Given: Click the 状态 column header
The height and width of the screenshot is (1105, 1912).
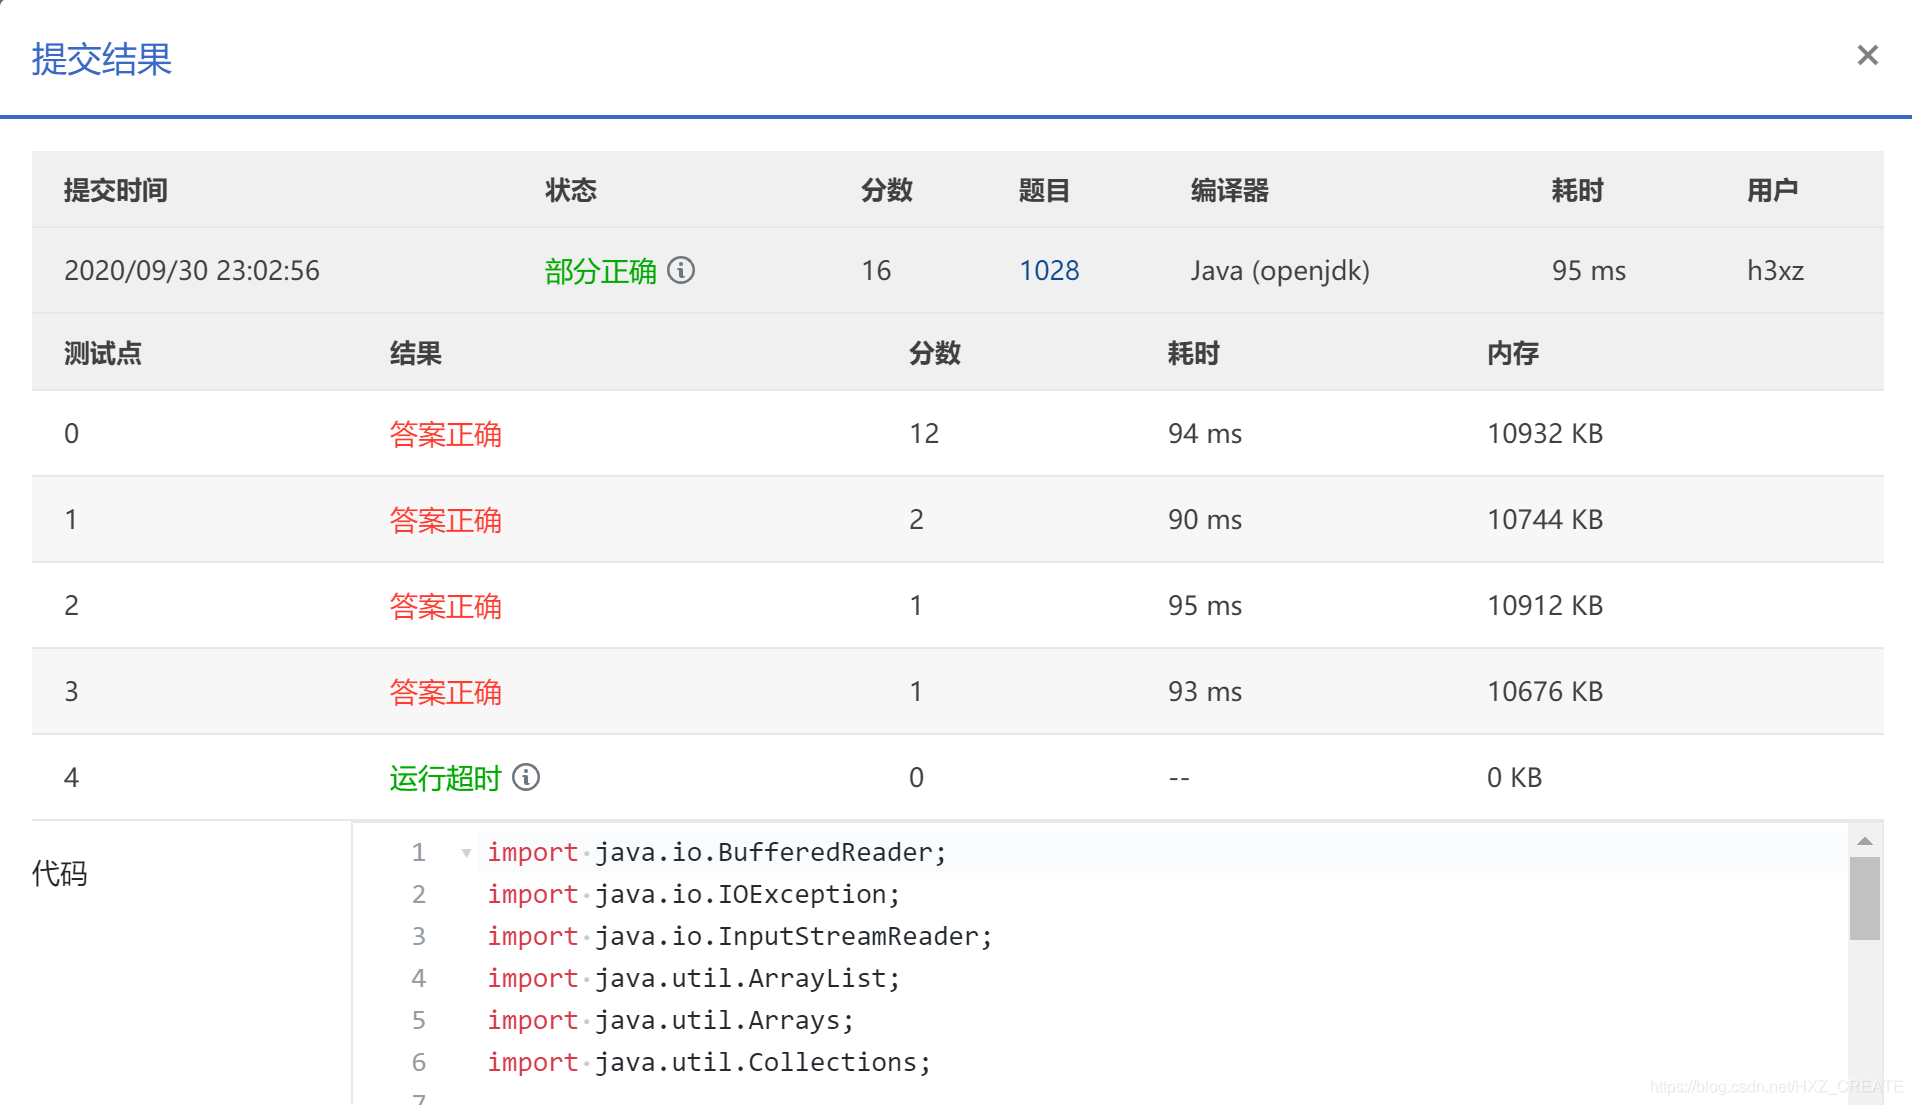Looking at the screenshot, I should (571, 190).
